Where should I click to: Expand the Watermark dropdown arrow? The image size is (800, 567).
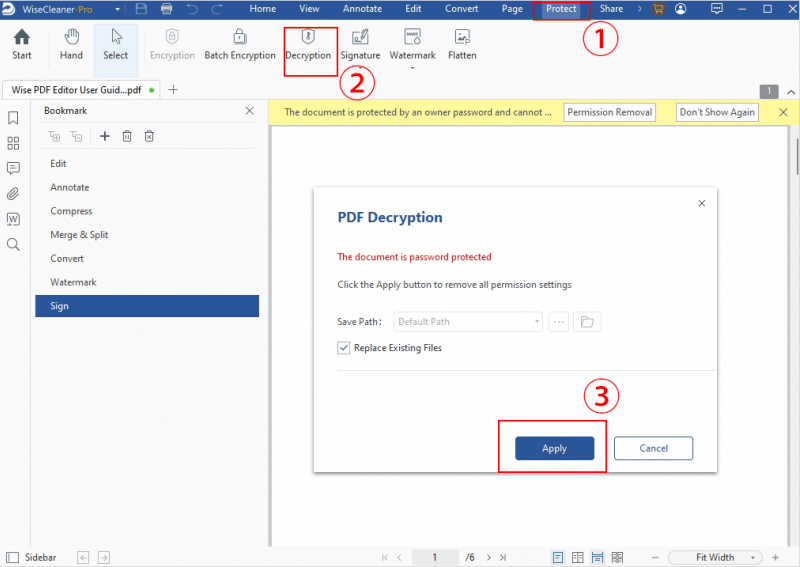point(412,68)
